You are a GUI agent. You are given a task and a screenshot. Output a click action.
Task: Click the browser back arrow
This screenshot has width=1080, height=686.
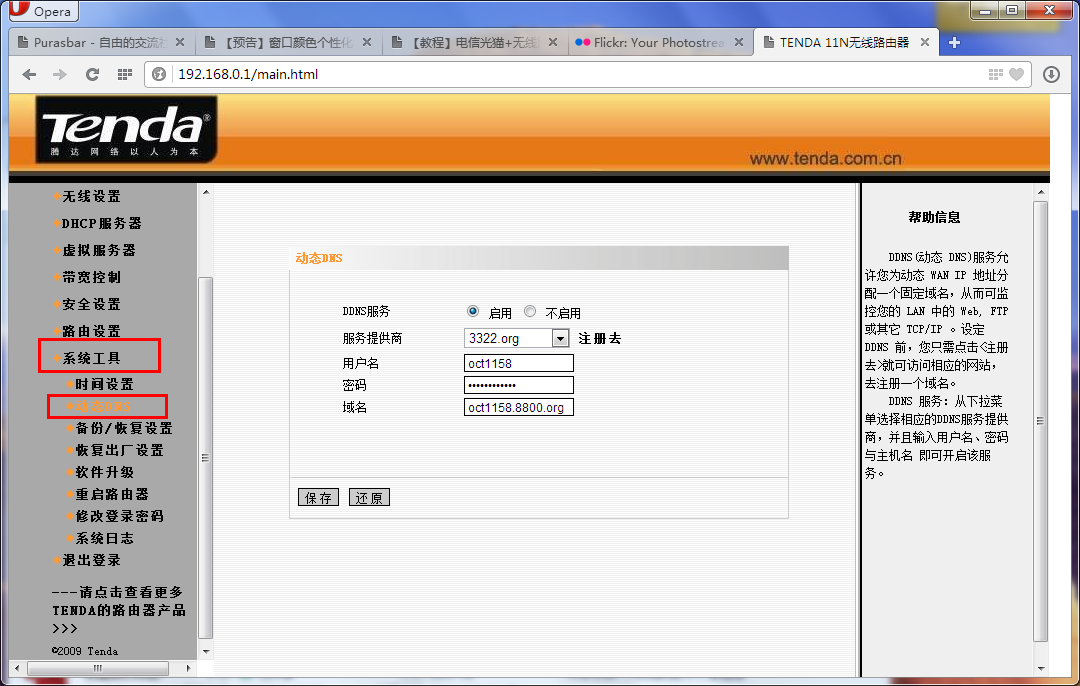(29, 74)
